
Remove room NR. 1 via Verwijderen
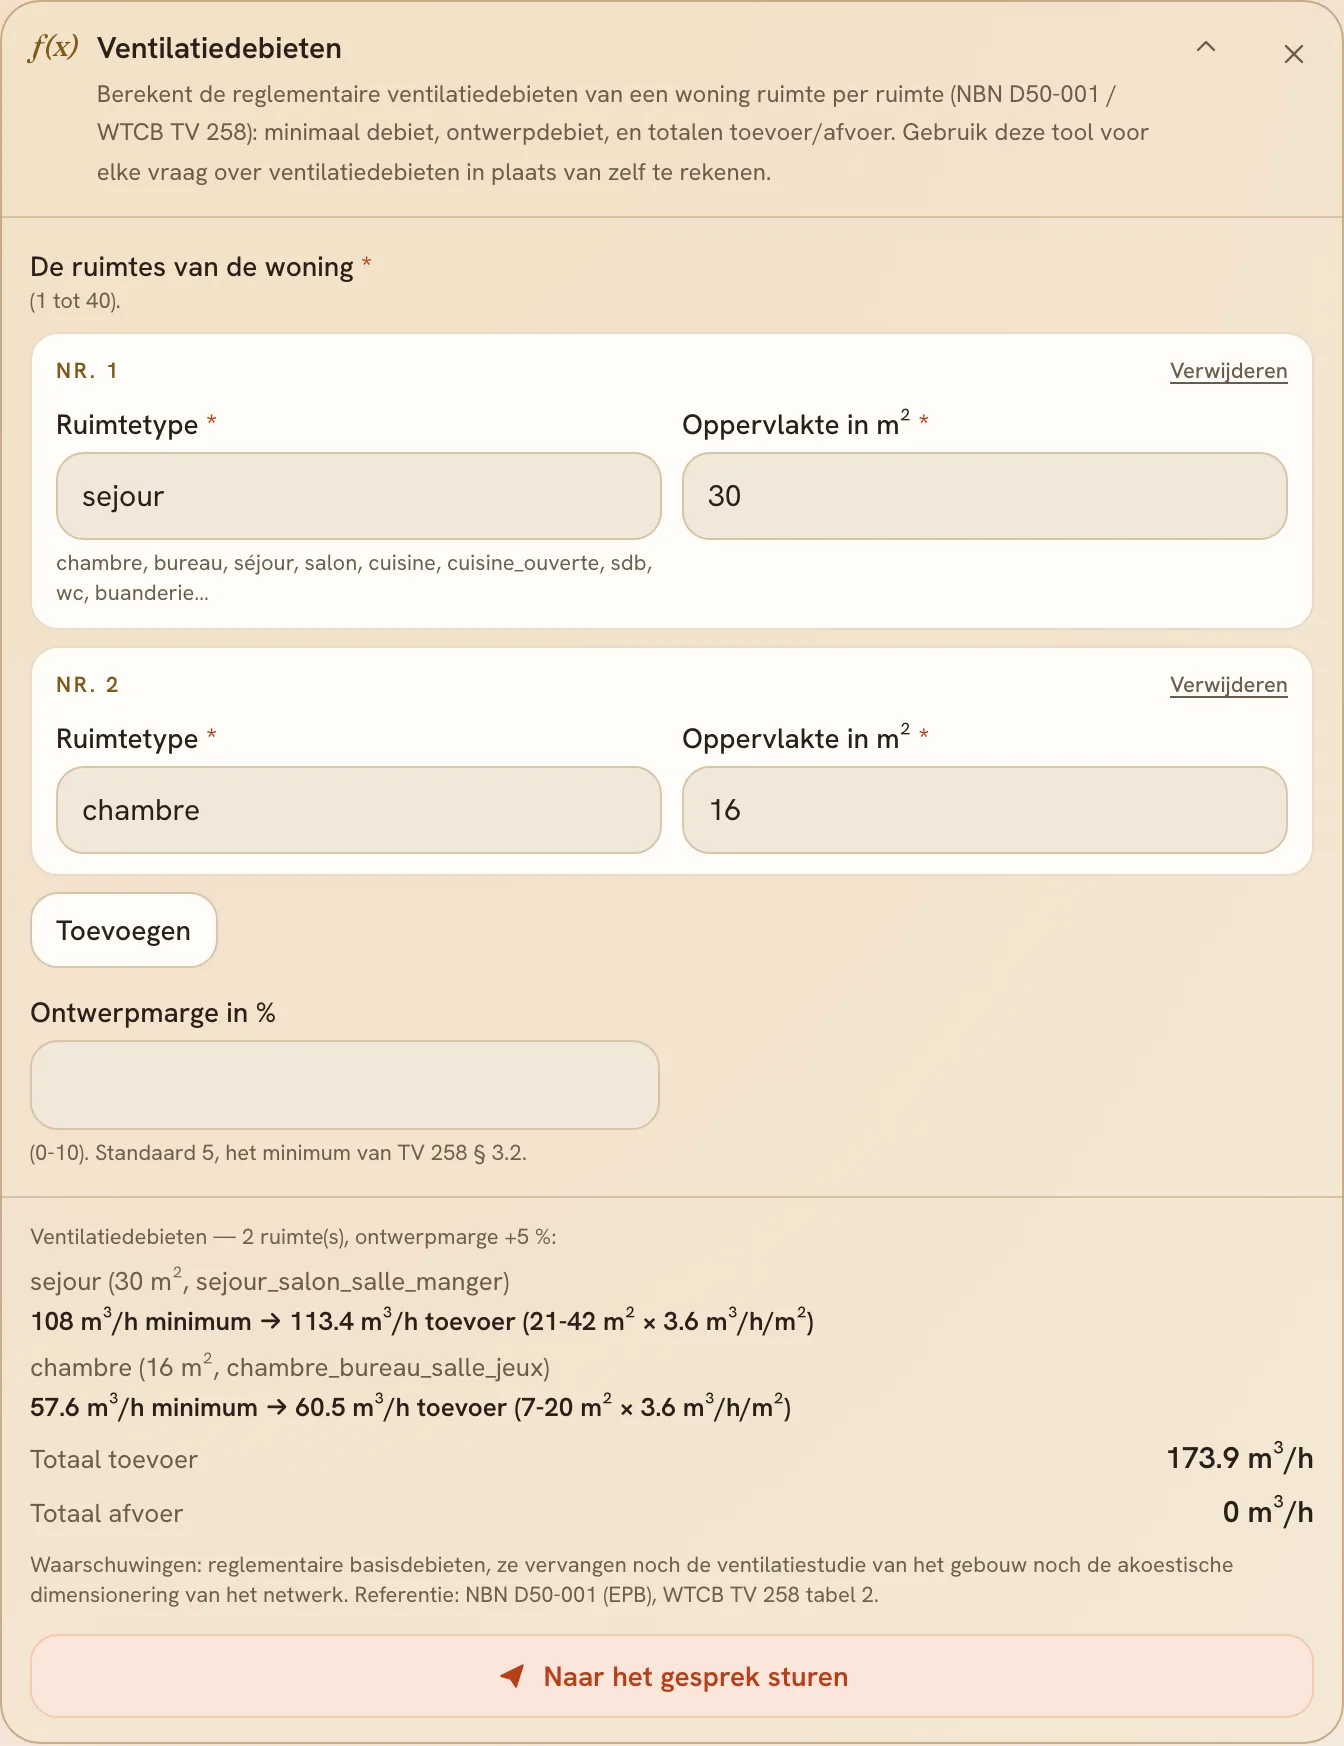point(1228,371)
